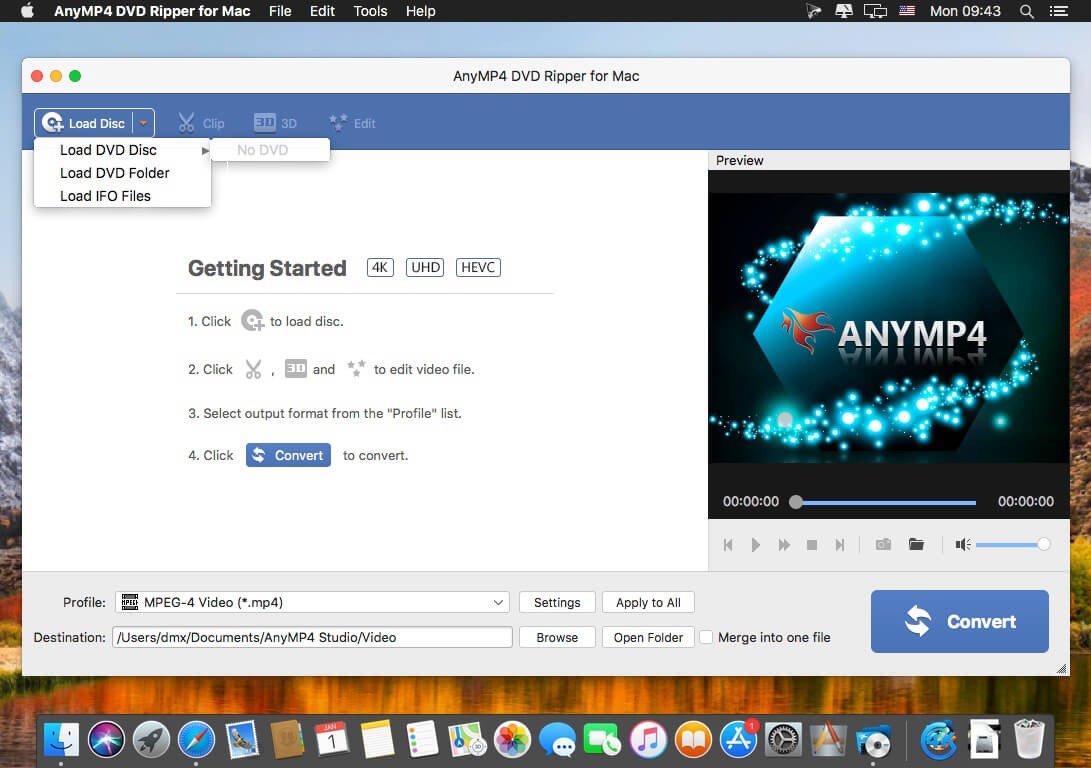This screenshot has height=768, width=1091.
Task: Click the ANYMP4 preview thumbnail
Action: (889, 327)
